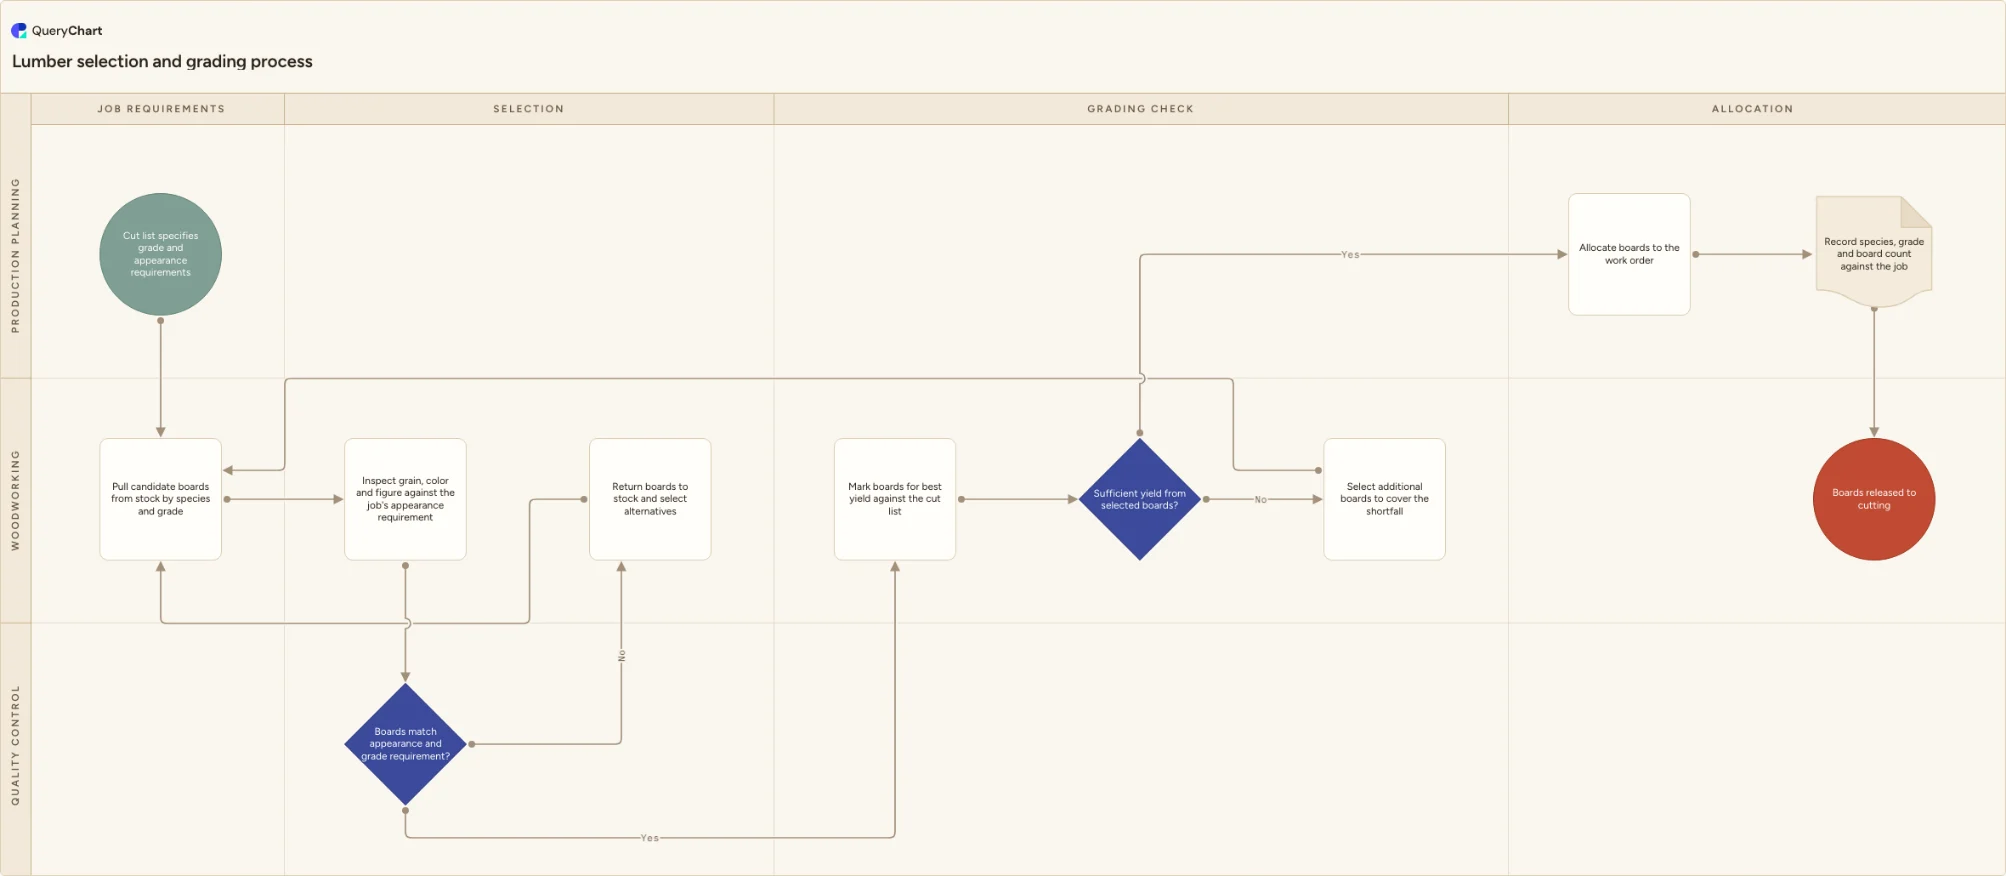Viewport: 2006px width, 876px height.
Task: Select the 'Allocate boards to the work order' node
Action: click(1629, 254)
